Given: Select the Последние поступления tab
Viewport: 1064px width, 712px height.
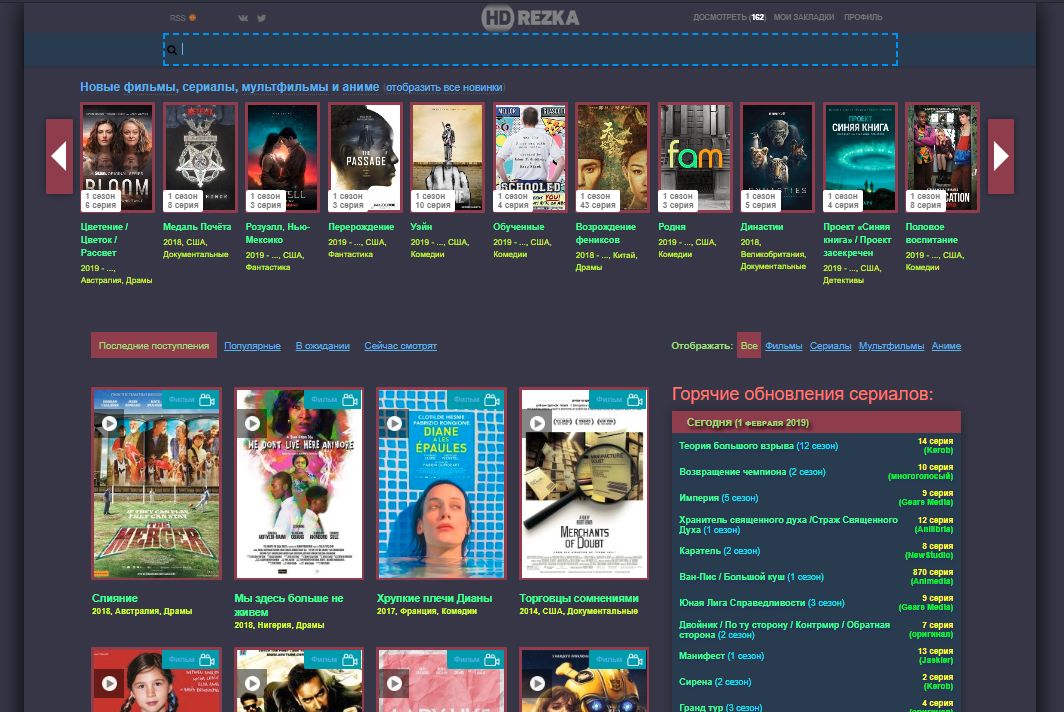Looking at the screenshot, I should [x=154, y=345].
